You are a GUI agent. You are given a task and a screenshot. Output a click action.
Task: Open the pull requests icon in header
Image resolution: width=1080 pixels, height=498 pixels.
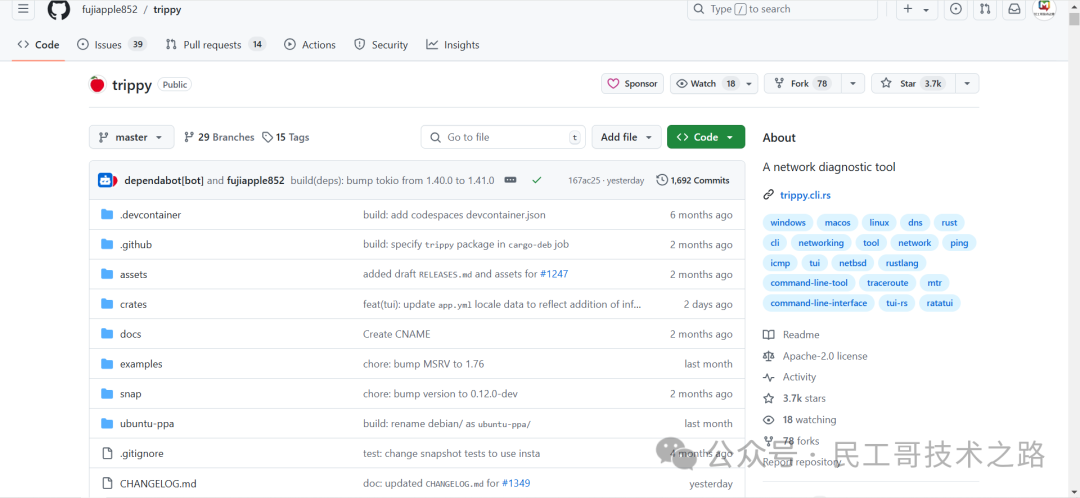(985, 9)
